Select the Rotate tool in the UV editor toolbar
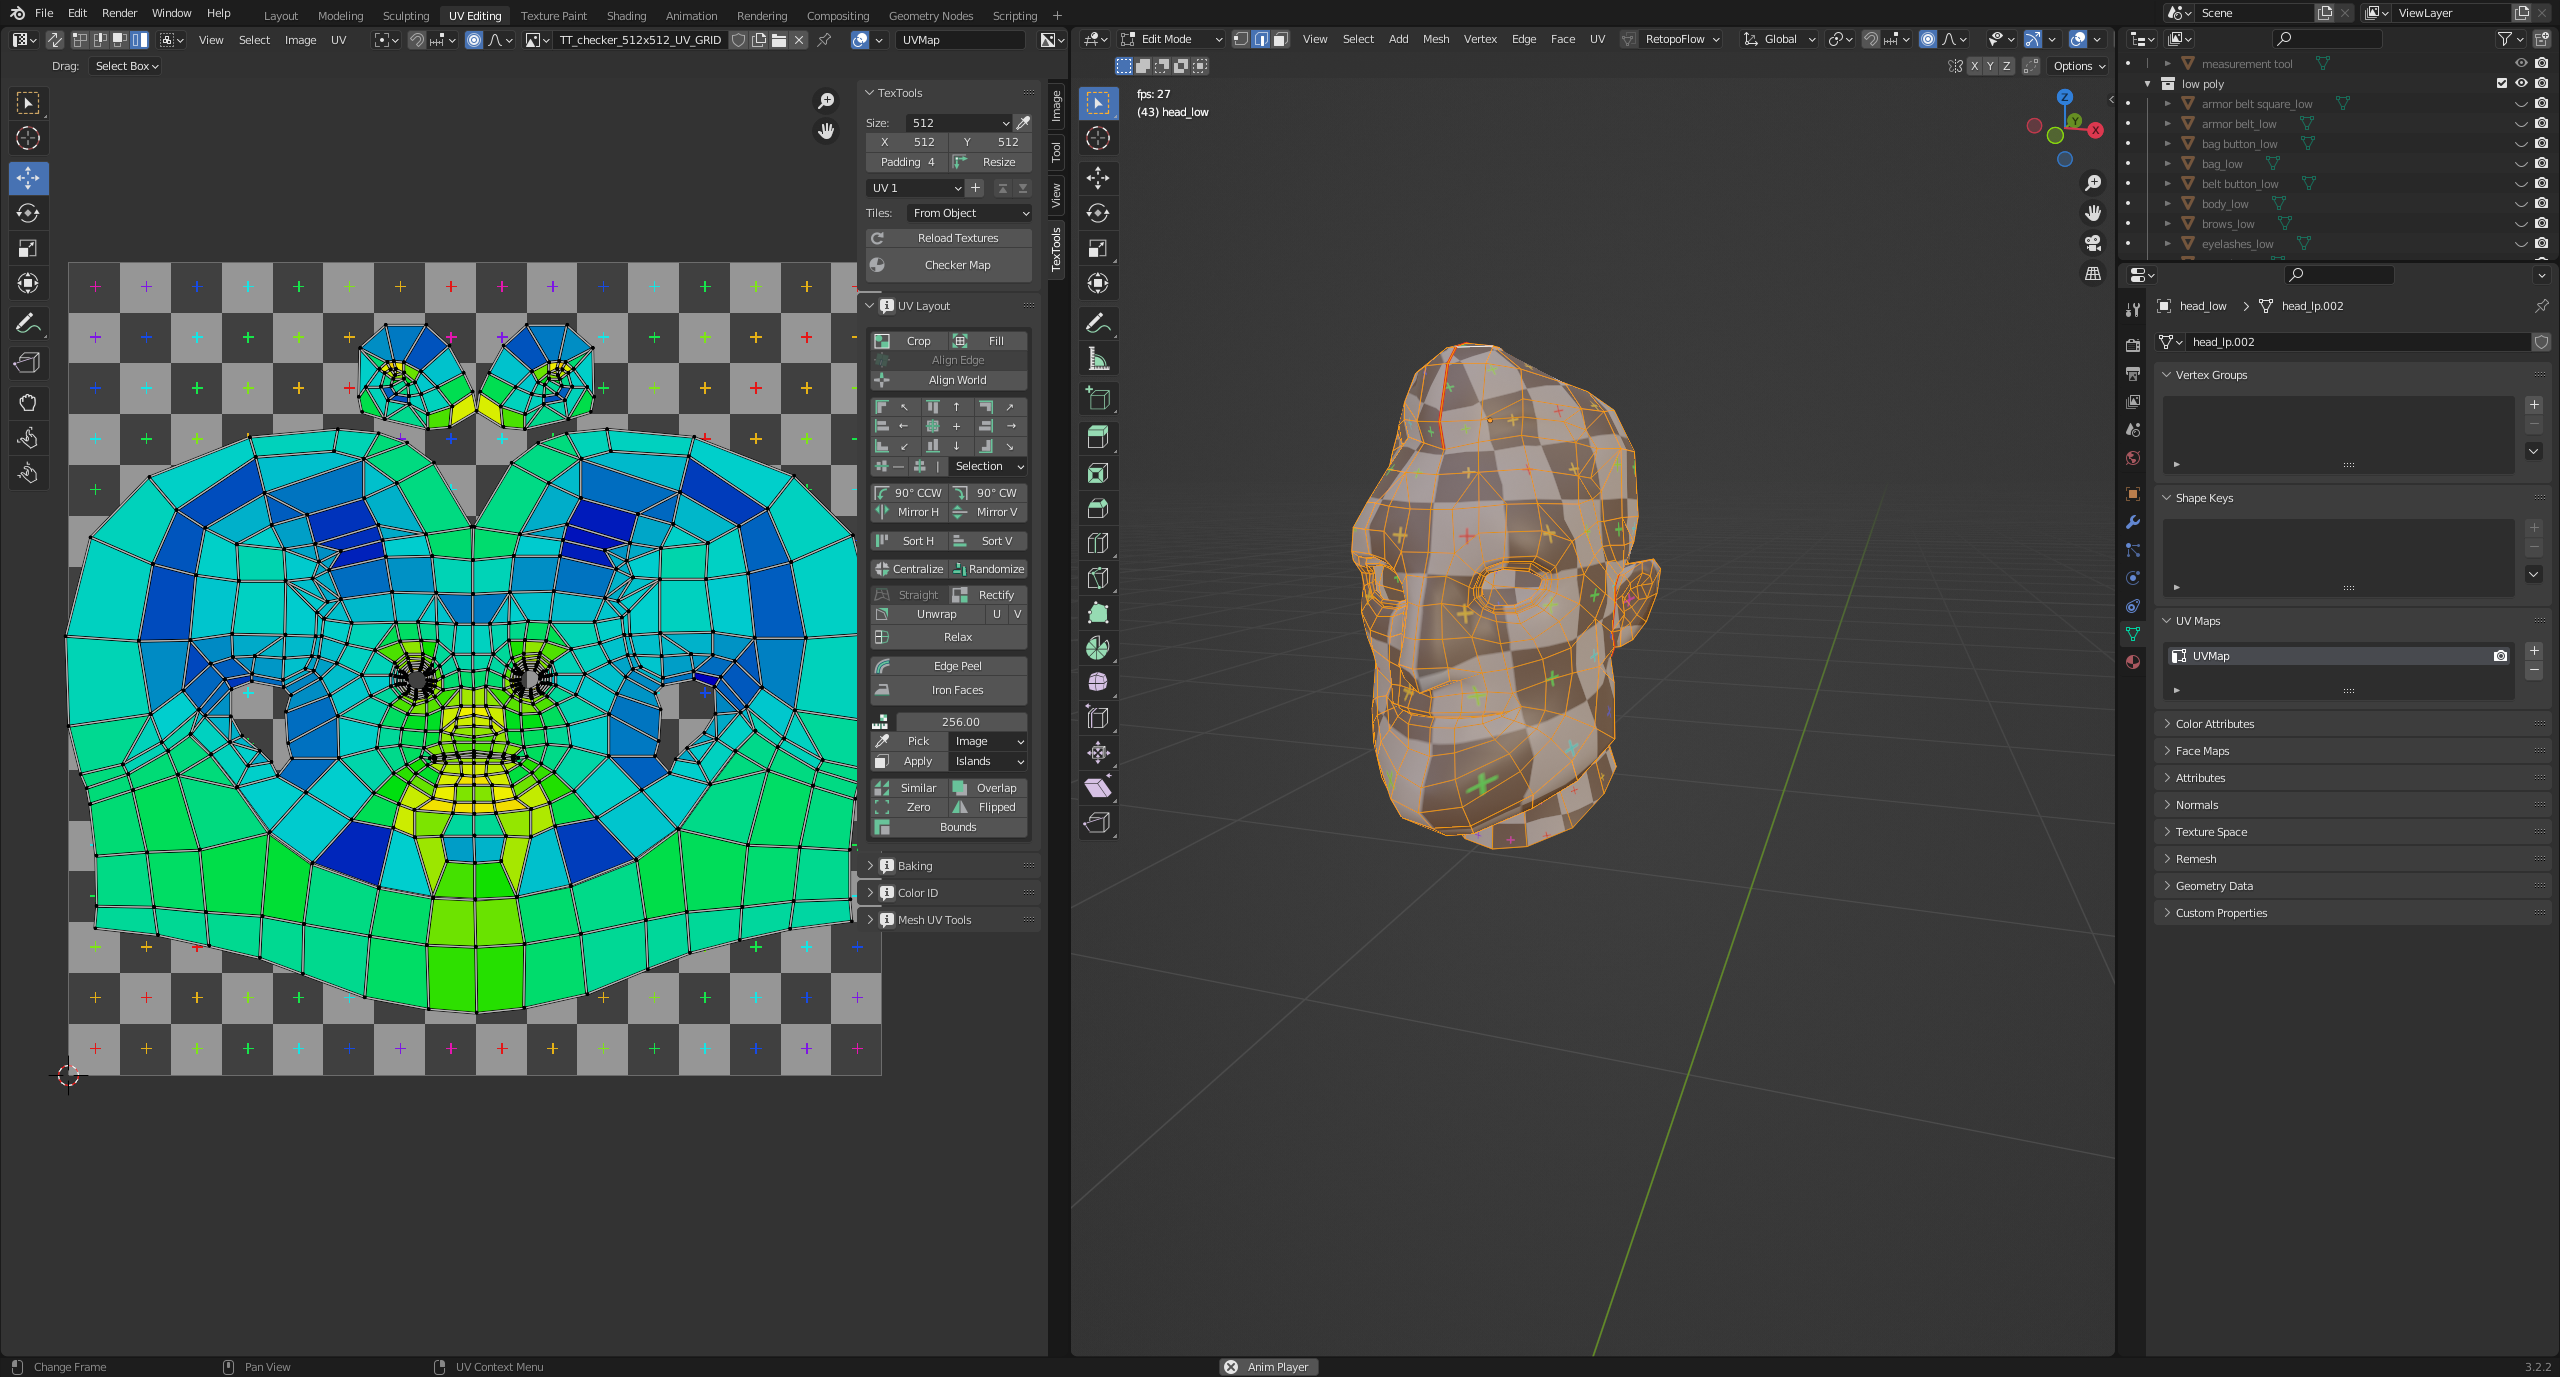This screenshot has width=2560, height=1377. tap(28, 213)
